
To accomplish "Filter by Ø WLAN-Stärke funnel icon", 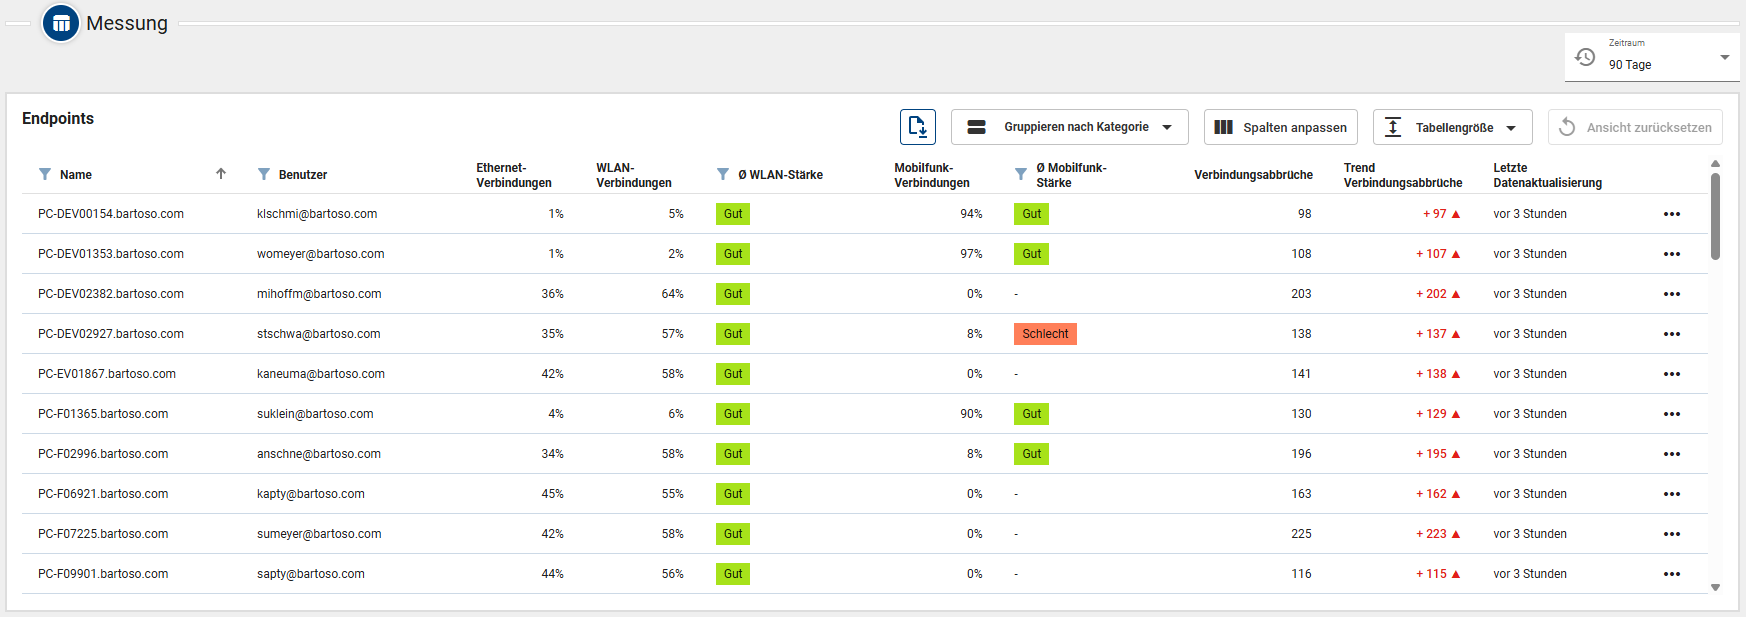I will [723, 174].
